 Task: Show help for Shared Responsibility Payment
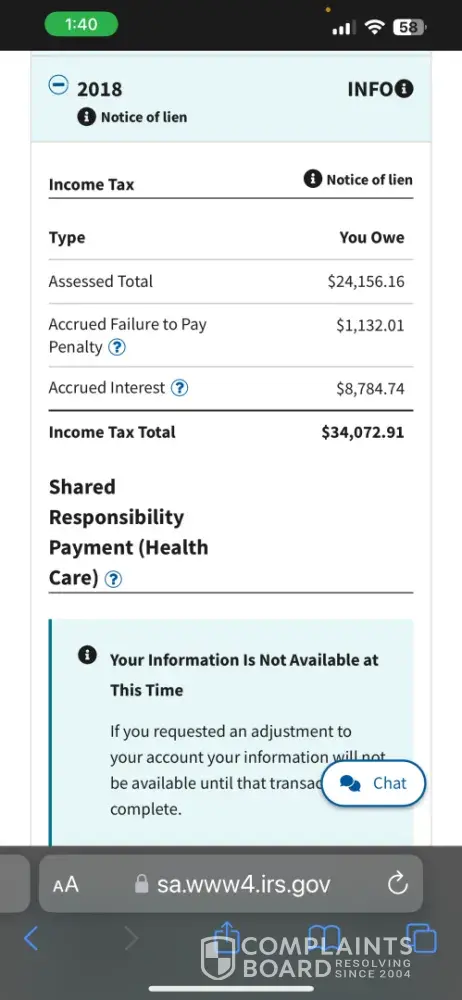114,579
